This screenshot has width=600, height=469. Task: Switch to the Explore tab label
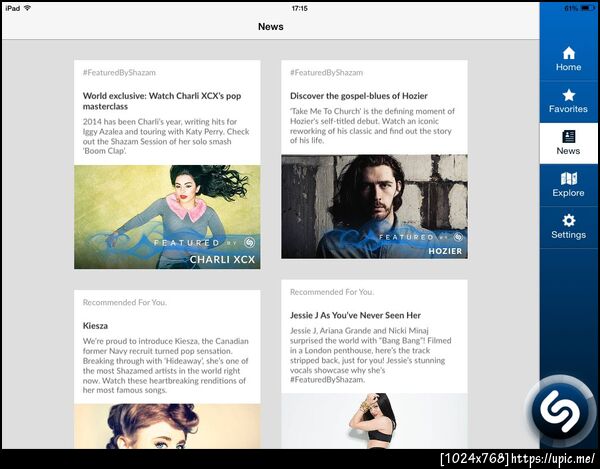point(568,193)
